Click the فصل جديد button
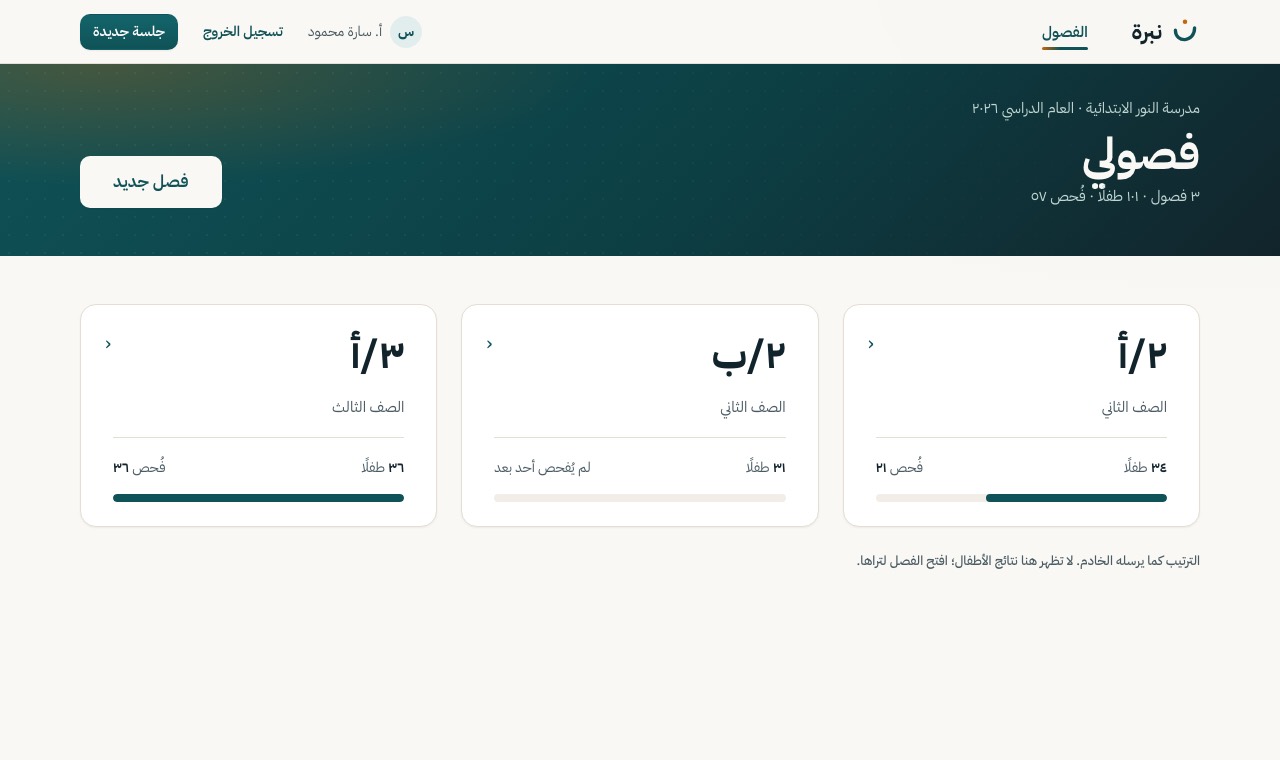Image resolution: width=1280 pixels, height=760 pixels. point(151,182)
